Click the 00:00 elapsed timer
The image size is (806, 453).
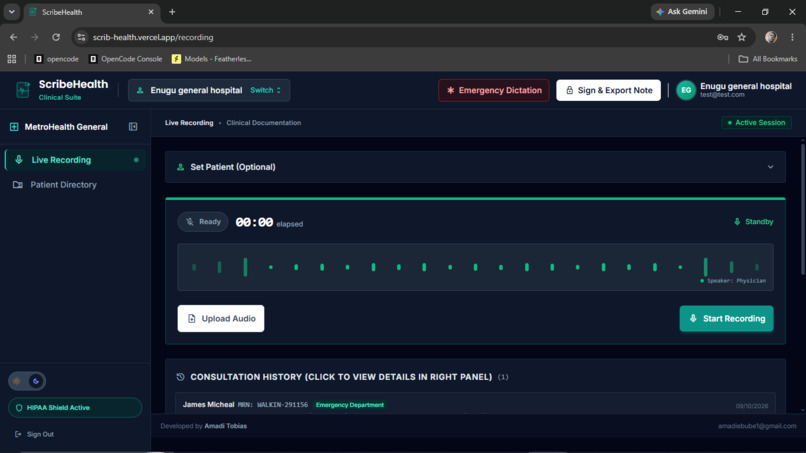pos(269,222)
